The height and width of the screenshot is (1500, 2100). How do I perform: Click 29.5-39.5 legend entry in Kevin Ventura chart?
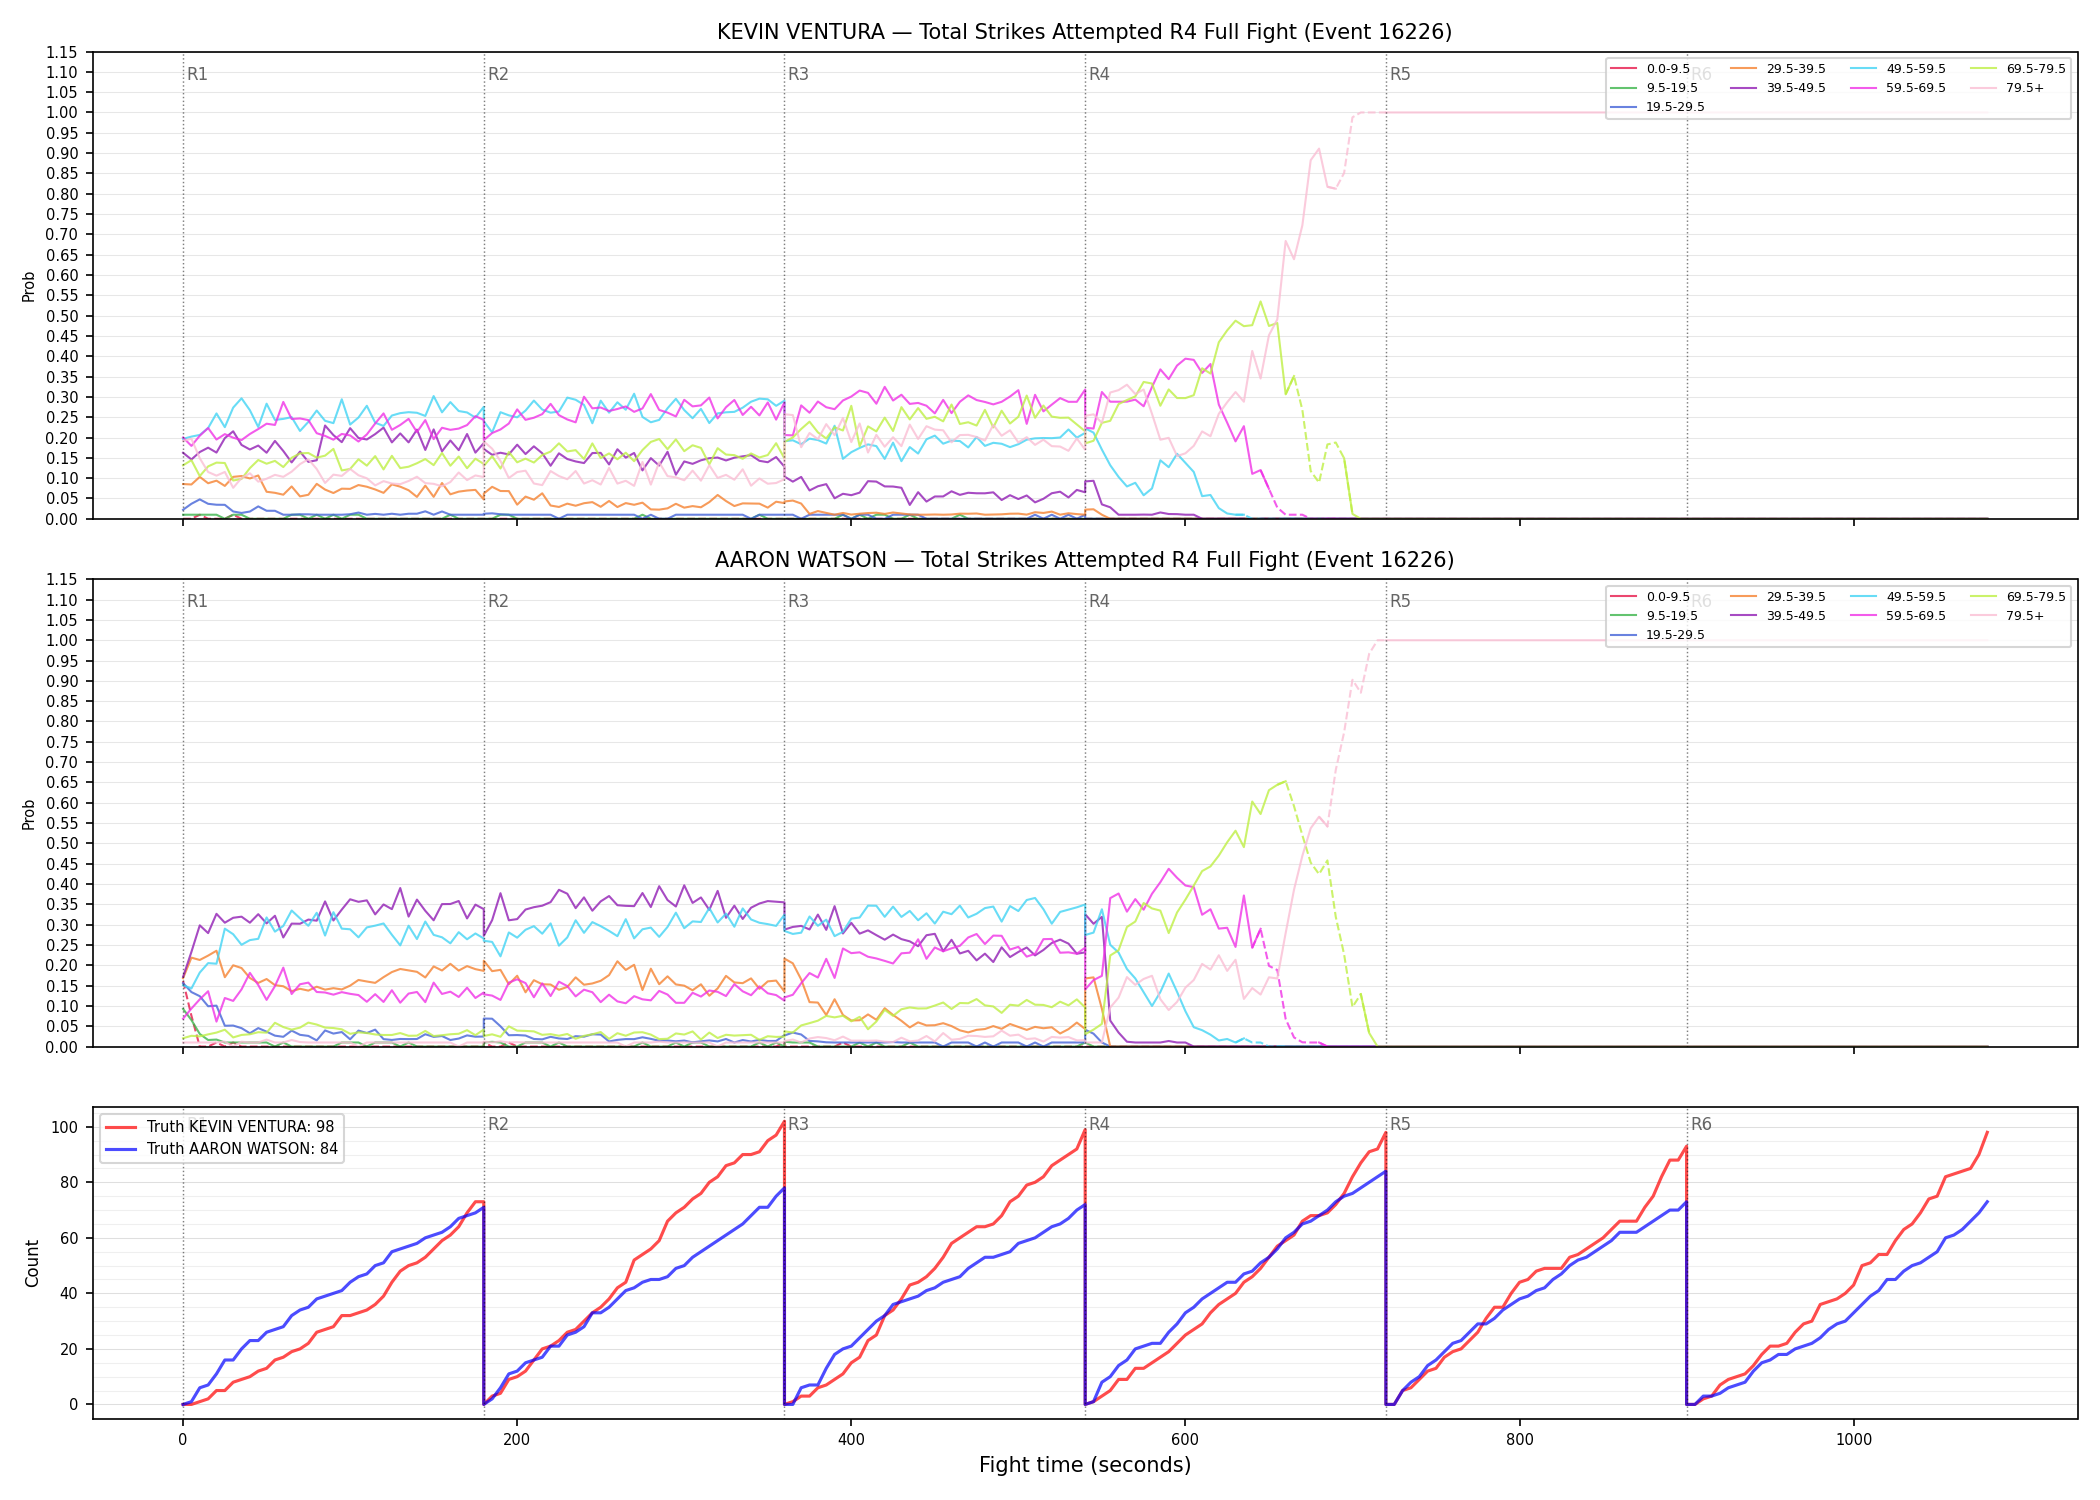click(x=1777, y=69)
